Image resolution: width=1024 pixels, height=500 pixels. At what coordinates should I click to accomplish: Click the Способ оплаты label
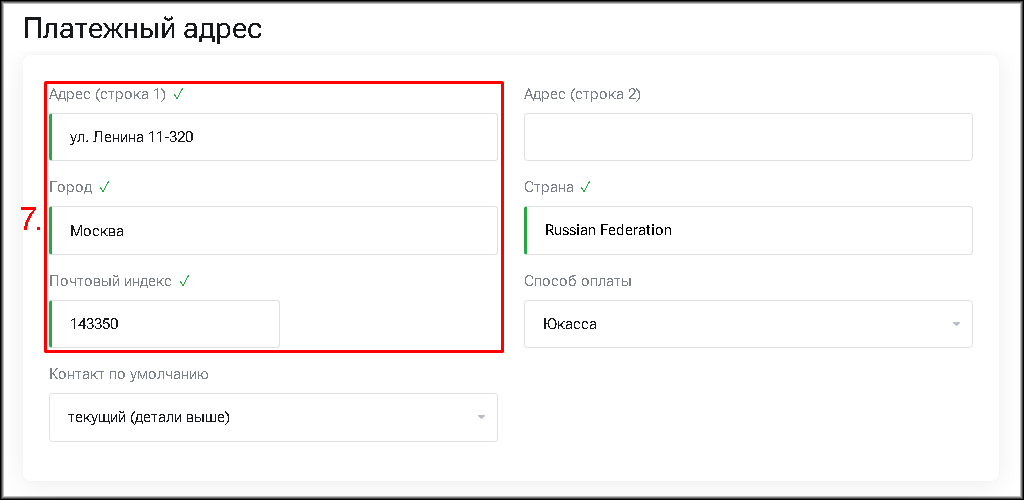577,281
